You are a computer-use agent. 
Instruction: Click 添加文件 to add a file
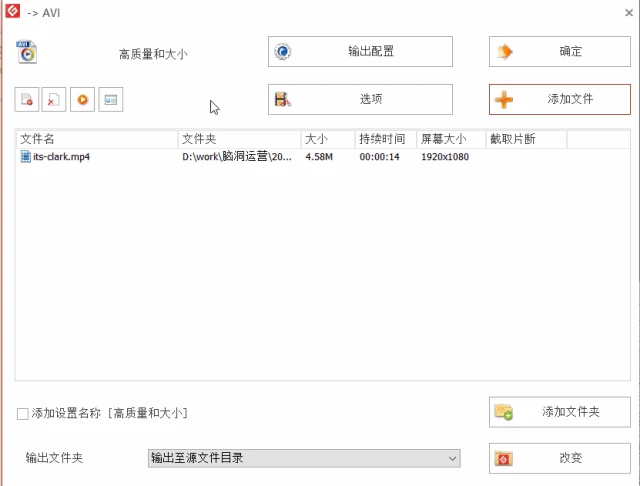[560, 99]
